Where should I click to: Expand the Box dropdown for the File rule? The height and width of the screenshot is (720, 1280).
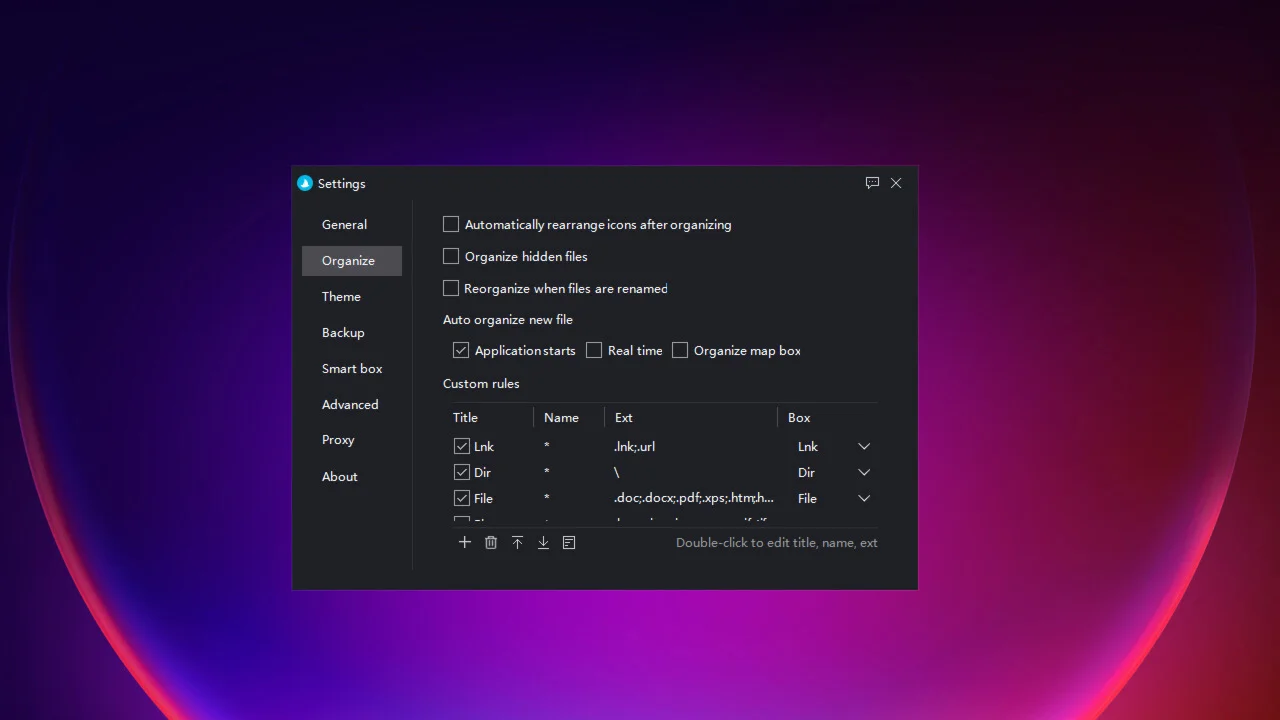(834, 498)
